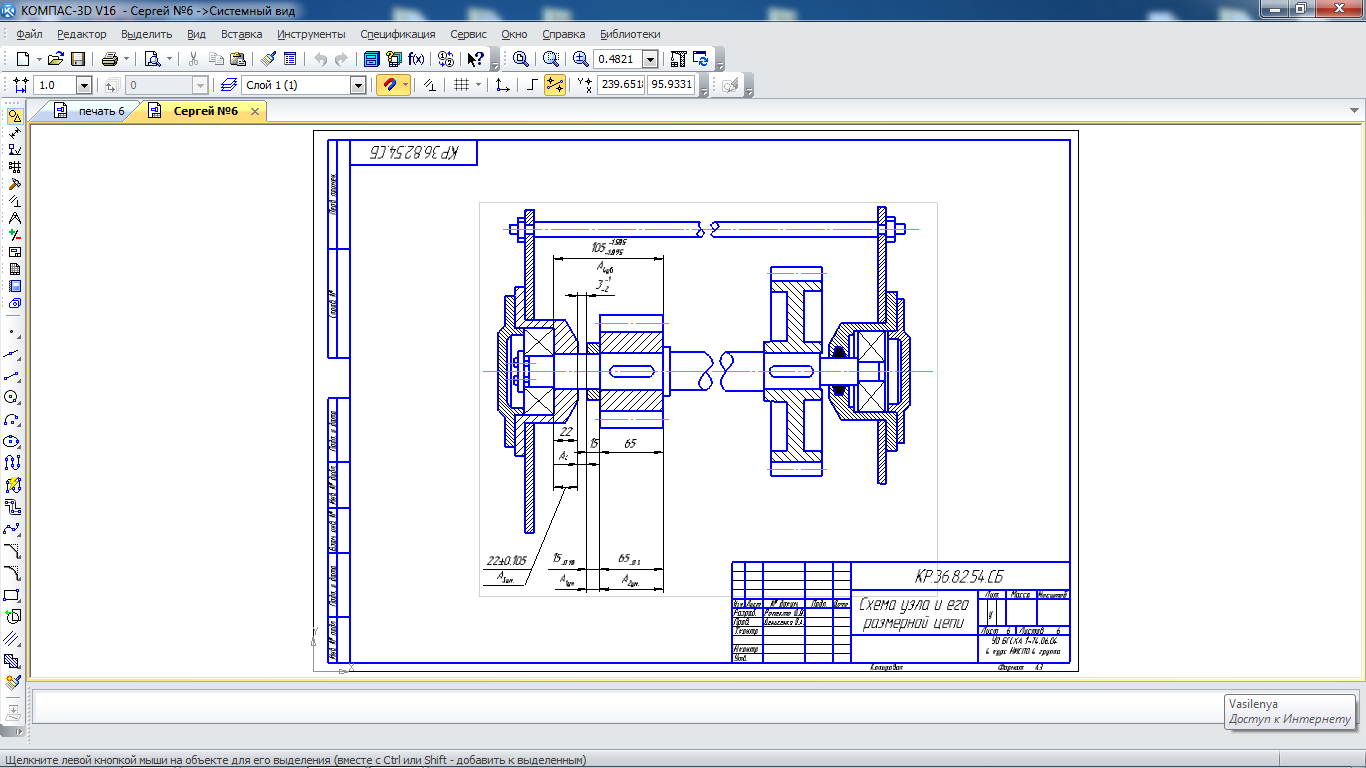Select the Bezier spline tool
The height and width of the screenshot is (768, 1366).
click(x=13, y=529)
